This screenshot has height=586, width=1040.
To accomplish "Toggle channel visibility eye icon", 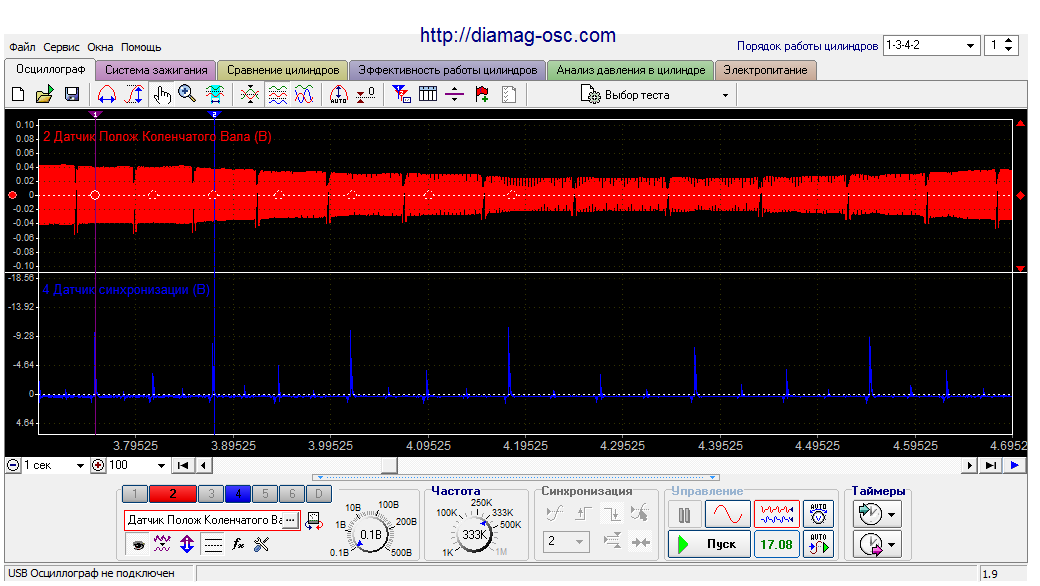I will [138, 545].
